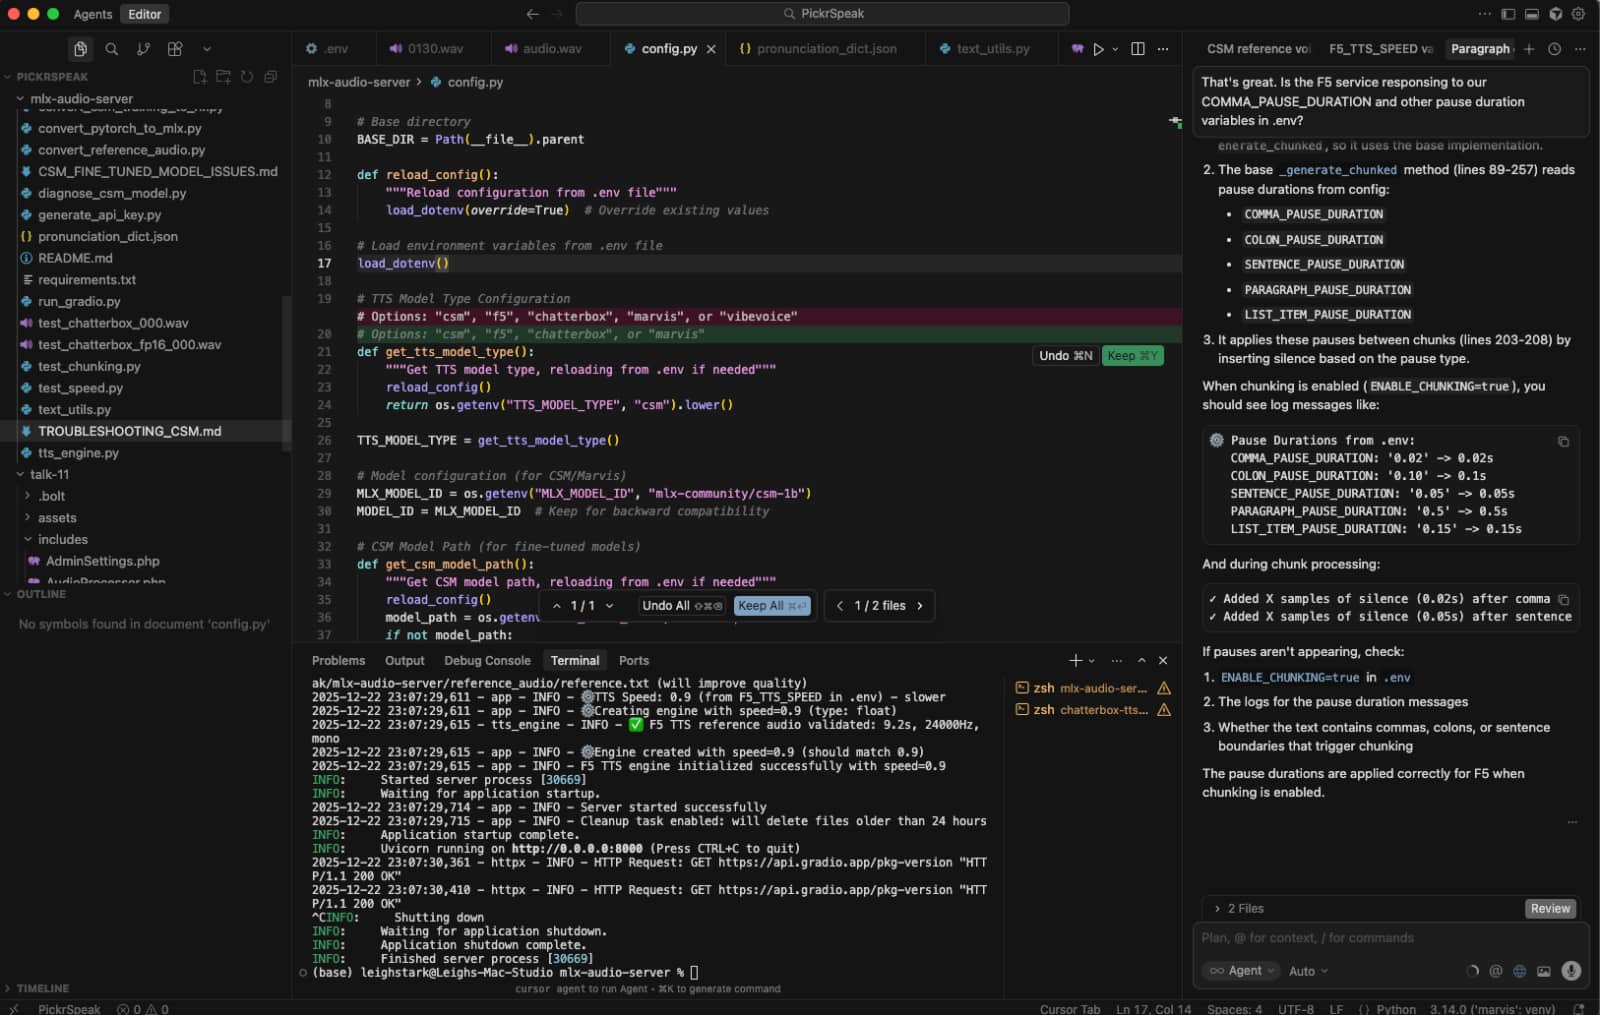Click the Refresh Explorer icon

(247, 77)
